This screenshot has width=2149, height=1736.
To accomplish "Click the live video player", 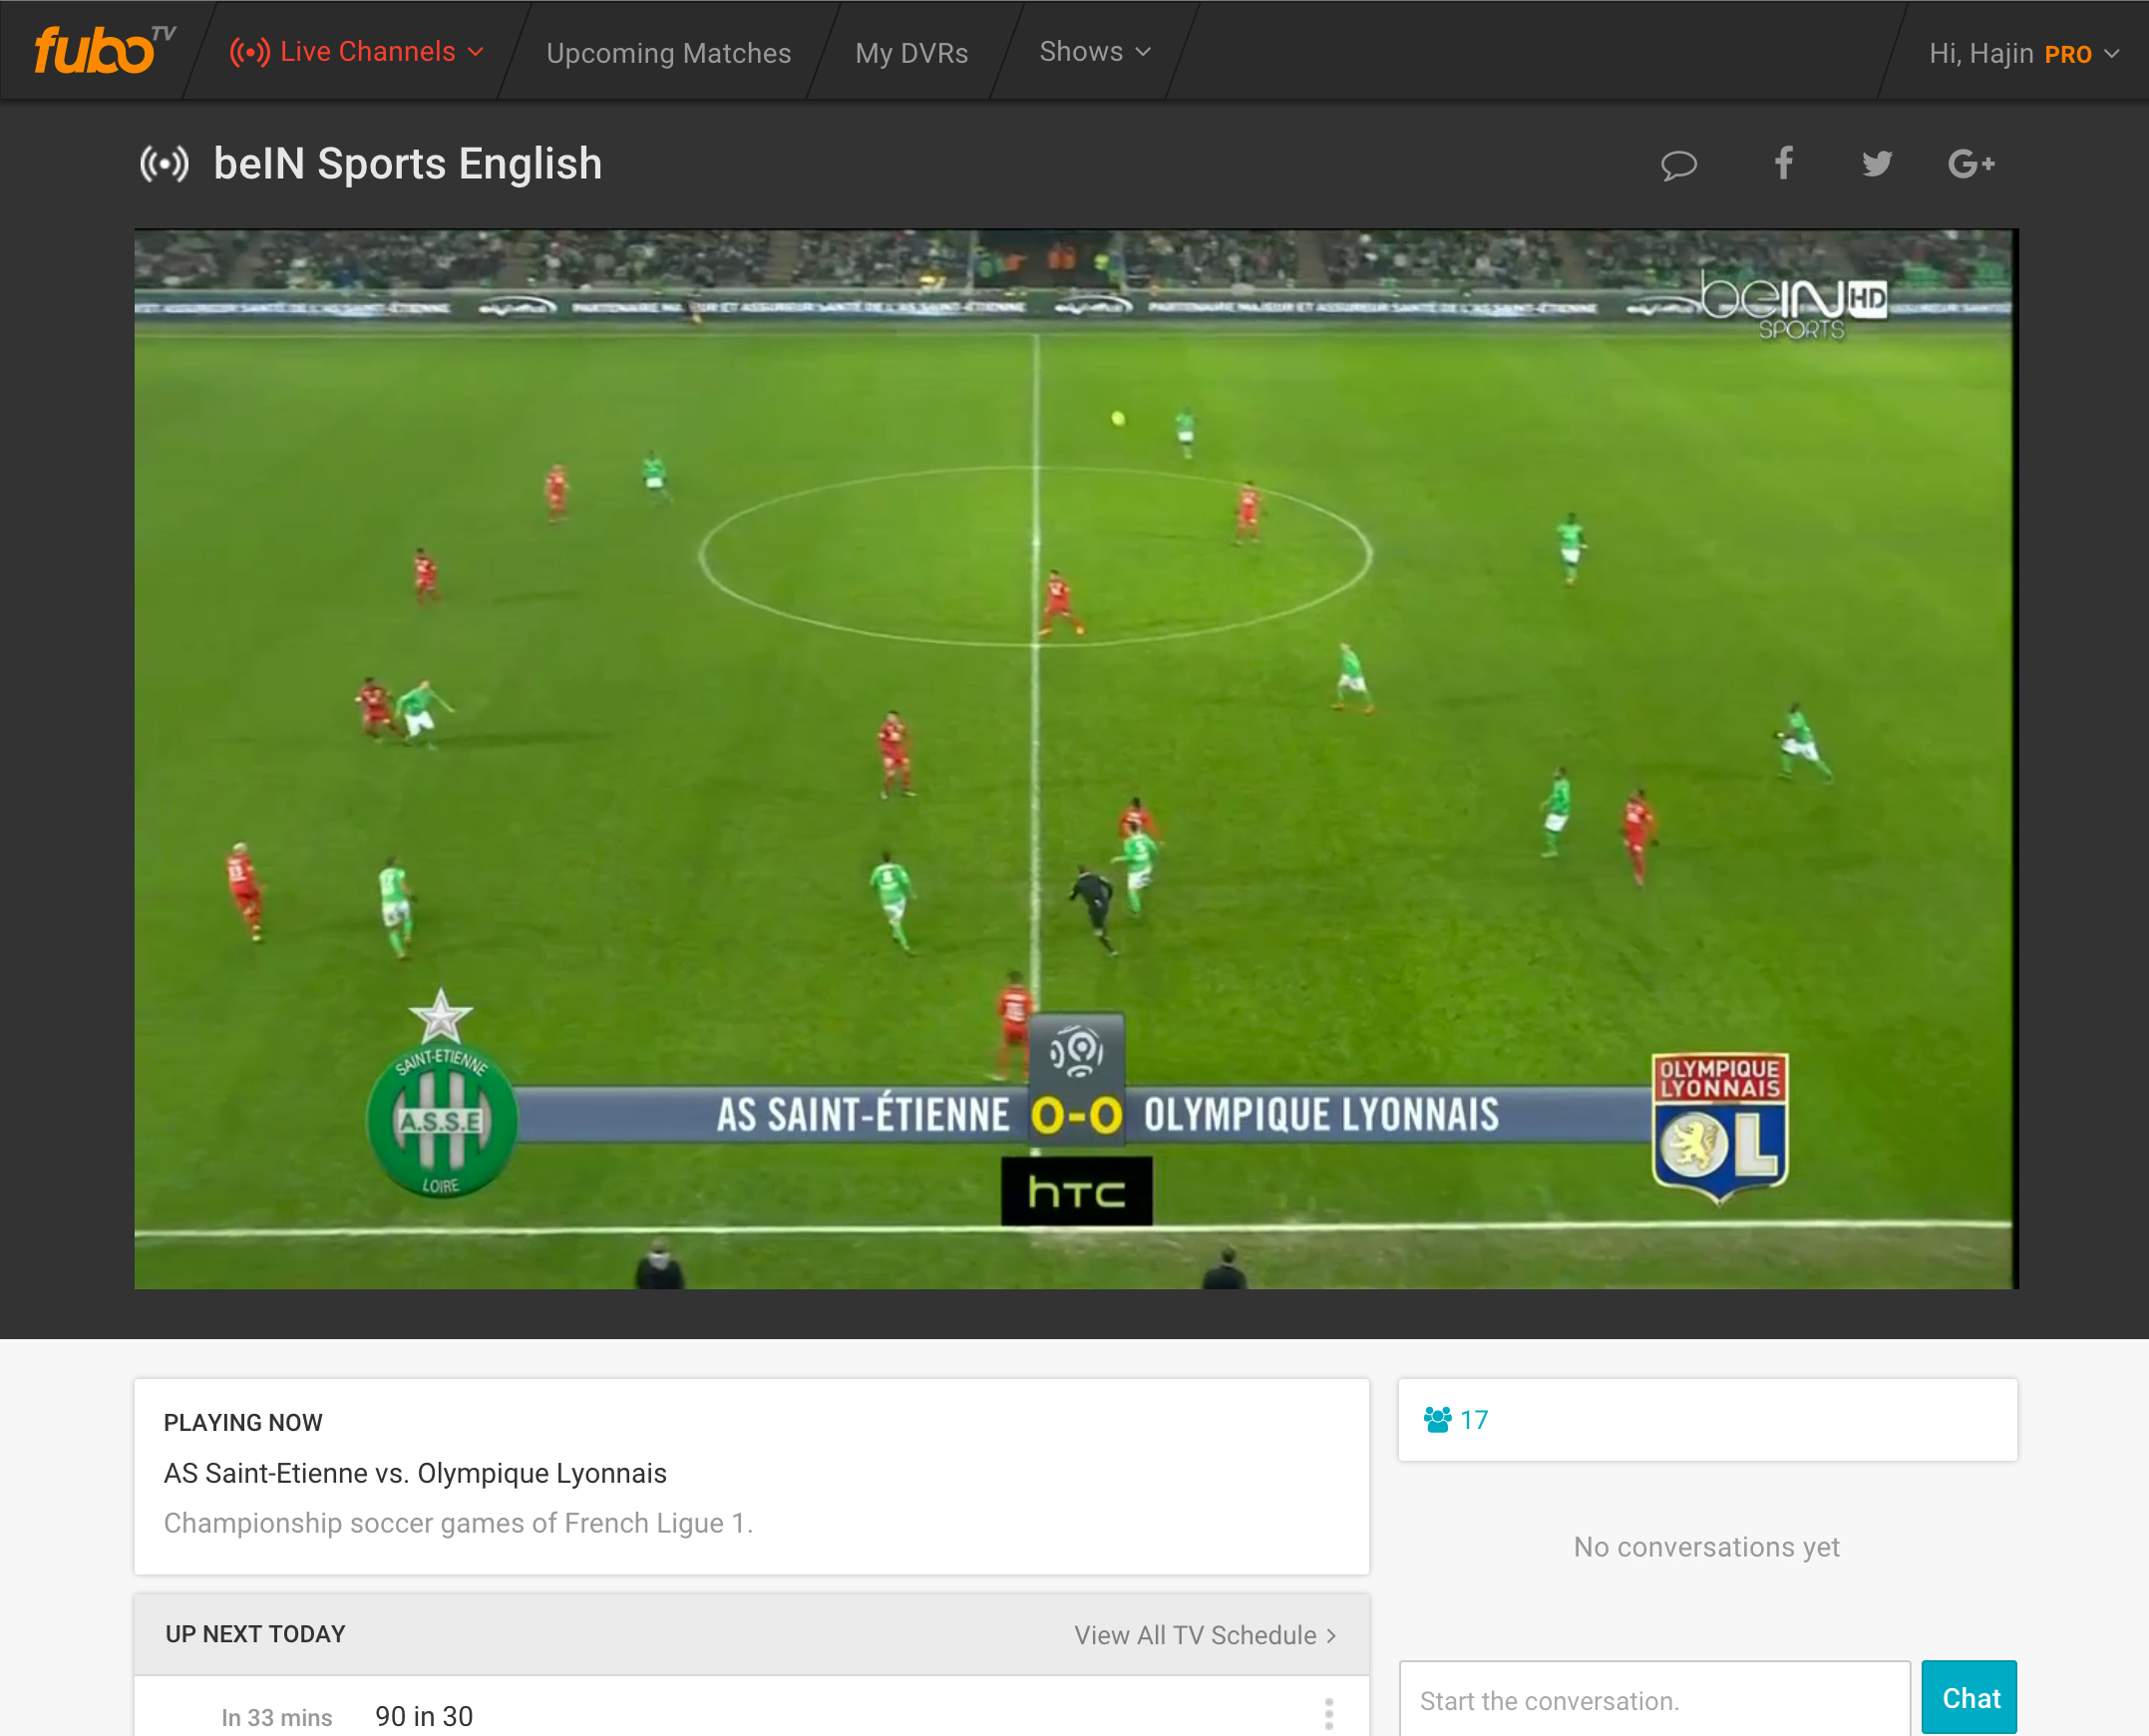I will coord(1076,759).
